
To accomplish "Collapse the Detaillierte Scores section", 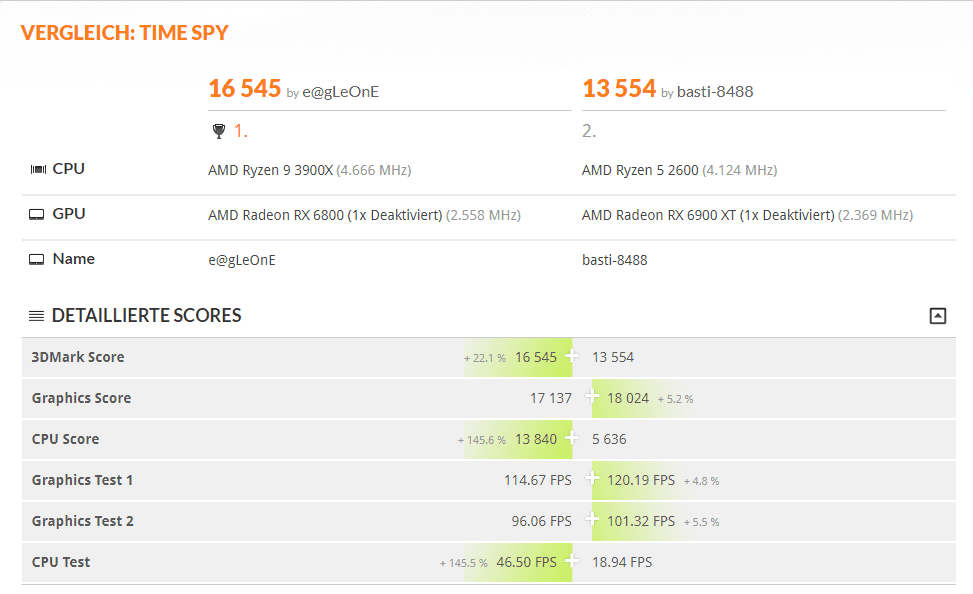I will click(937, 316).
